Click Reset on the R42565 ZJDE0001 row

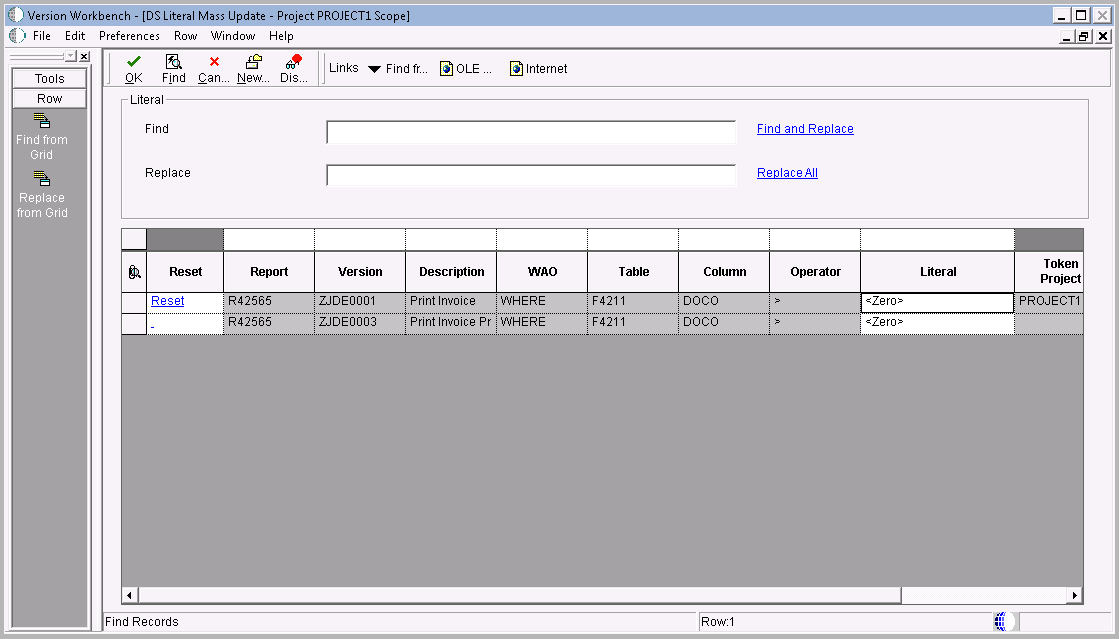coord(167,300)
